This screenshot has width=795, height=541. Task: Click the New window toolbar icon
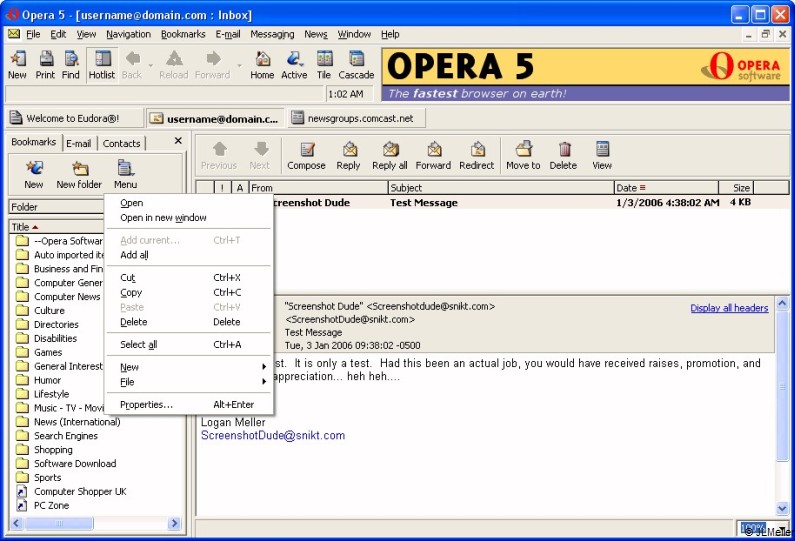(x=17, y=64)
